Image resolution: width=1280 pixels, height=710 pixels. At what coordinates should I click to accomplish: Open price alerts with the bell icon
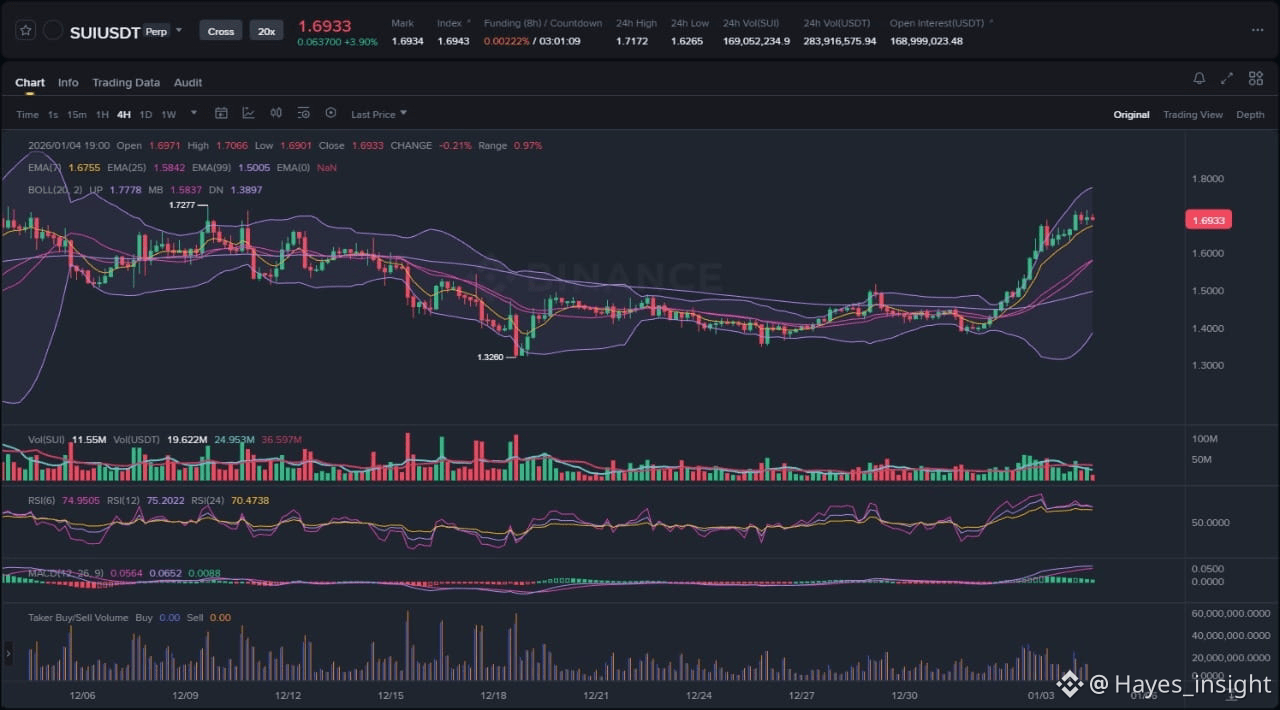point(1199,78)
